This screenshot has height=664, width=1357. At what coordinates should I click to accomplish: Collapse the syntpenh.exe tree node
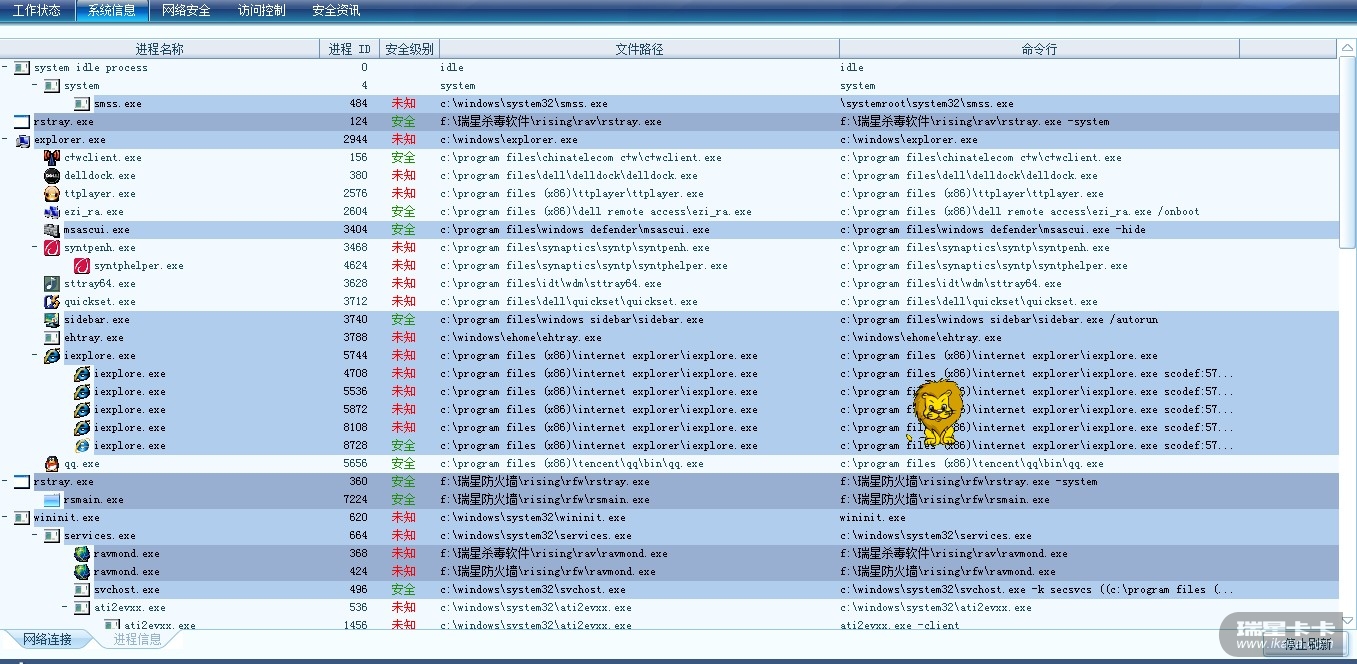coord(35,248)
